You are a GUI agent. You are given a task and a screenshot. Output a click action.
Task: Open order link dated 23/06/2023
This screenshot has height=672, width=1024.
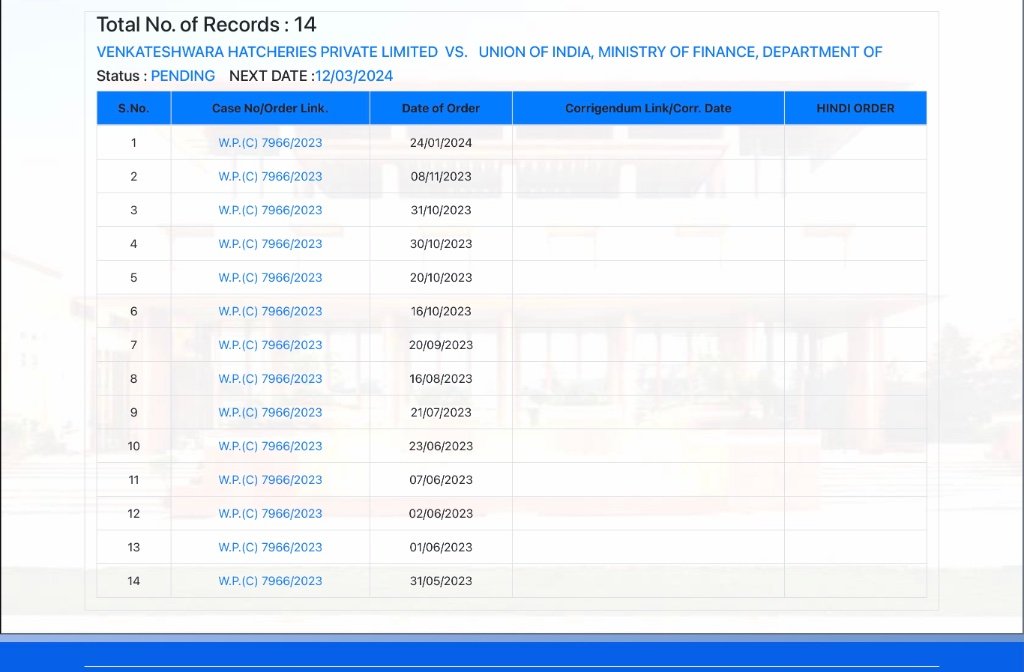(x=270, y=446)
